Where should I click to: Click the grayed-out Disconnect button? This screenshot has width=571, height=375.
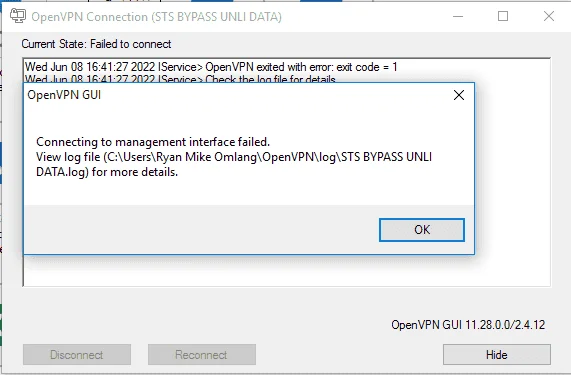pos(77,355)
